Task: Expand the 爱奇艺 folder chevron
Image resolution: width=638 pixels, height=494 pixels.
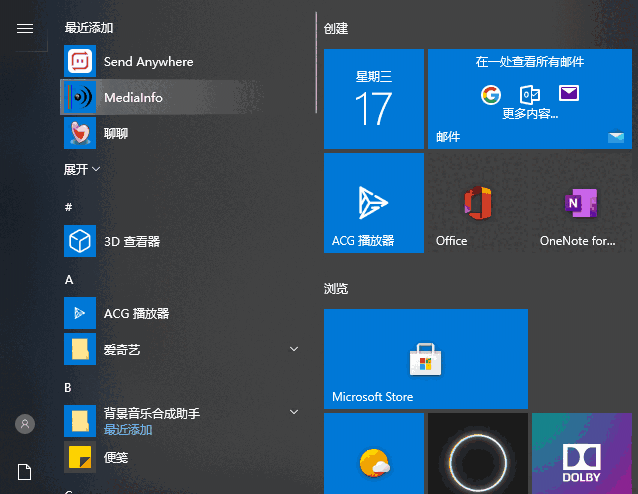Action: point(294,349)
